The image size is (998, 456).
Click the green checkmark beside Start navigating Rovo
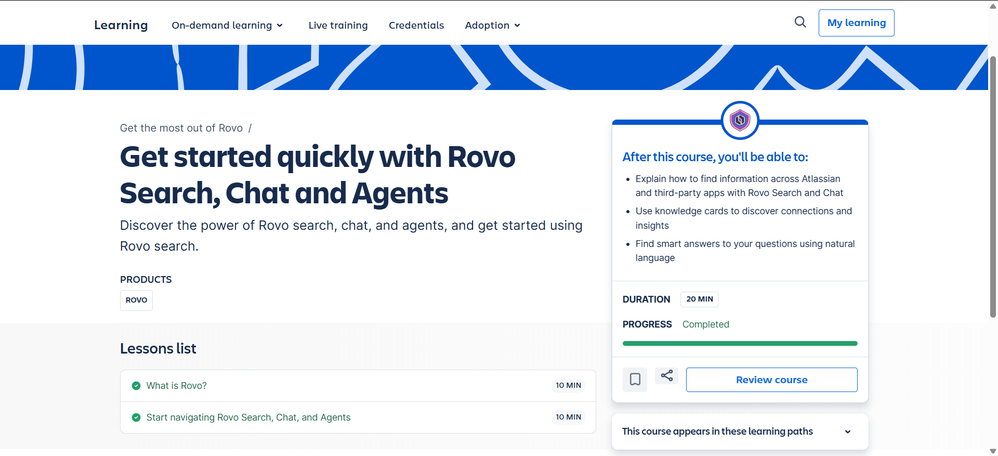pos(136,417)
